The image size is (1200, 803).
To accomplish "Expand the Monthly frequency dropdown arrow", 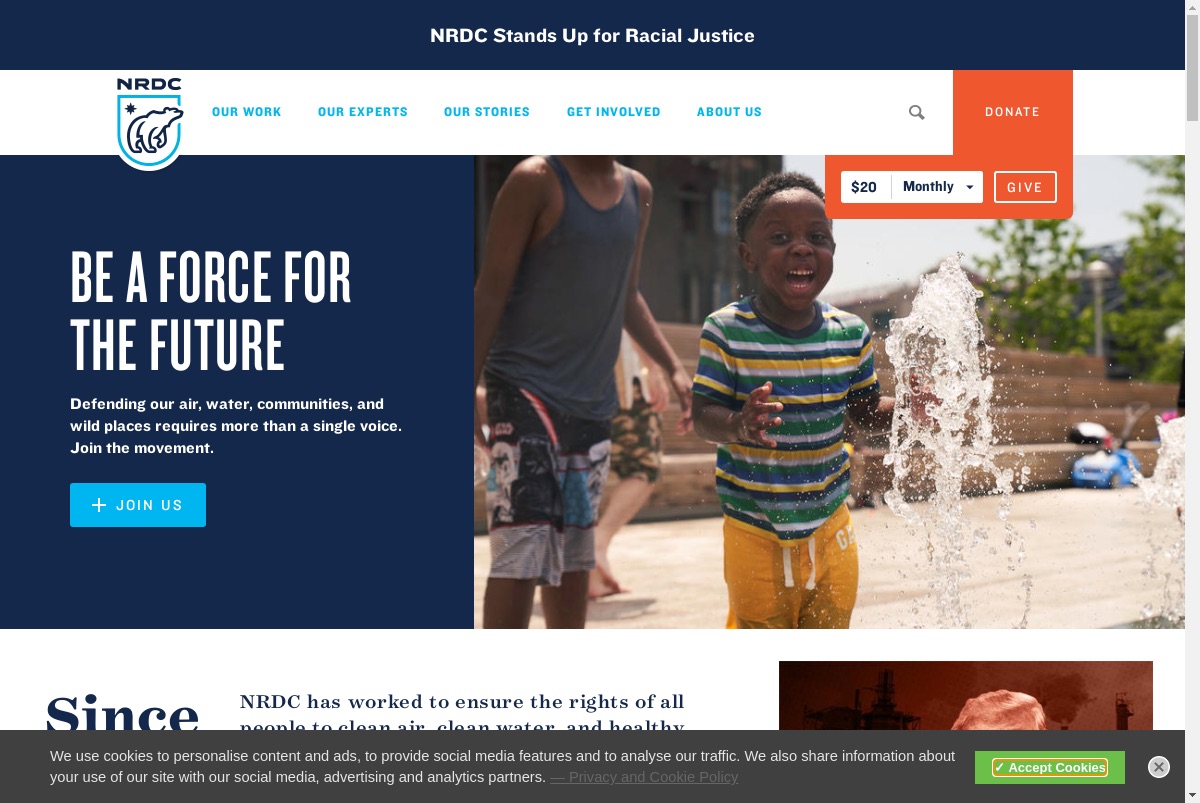I will [x=969, y=187].
